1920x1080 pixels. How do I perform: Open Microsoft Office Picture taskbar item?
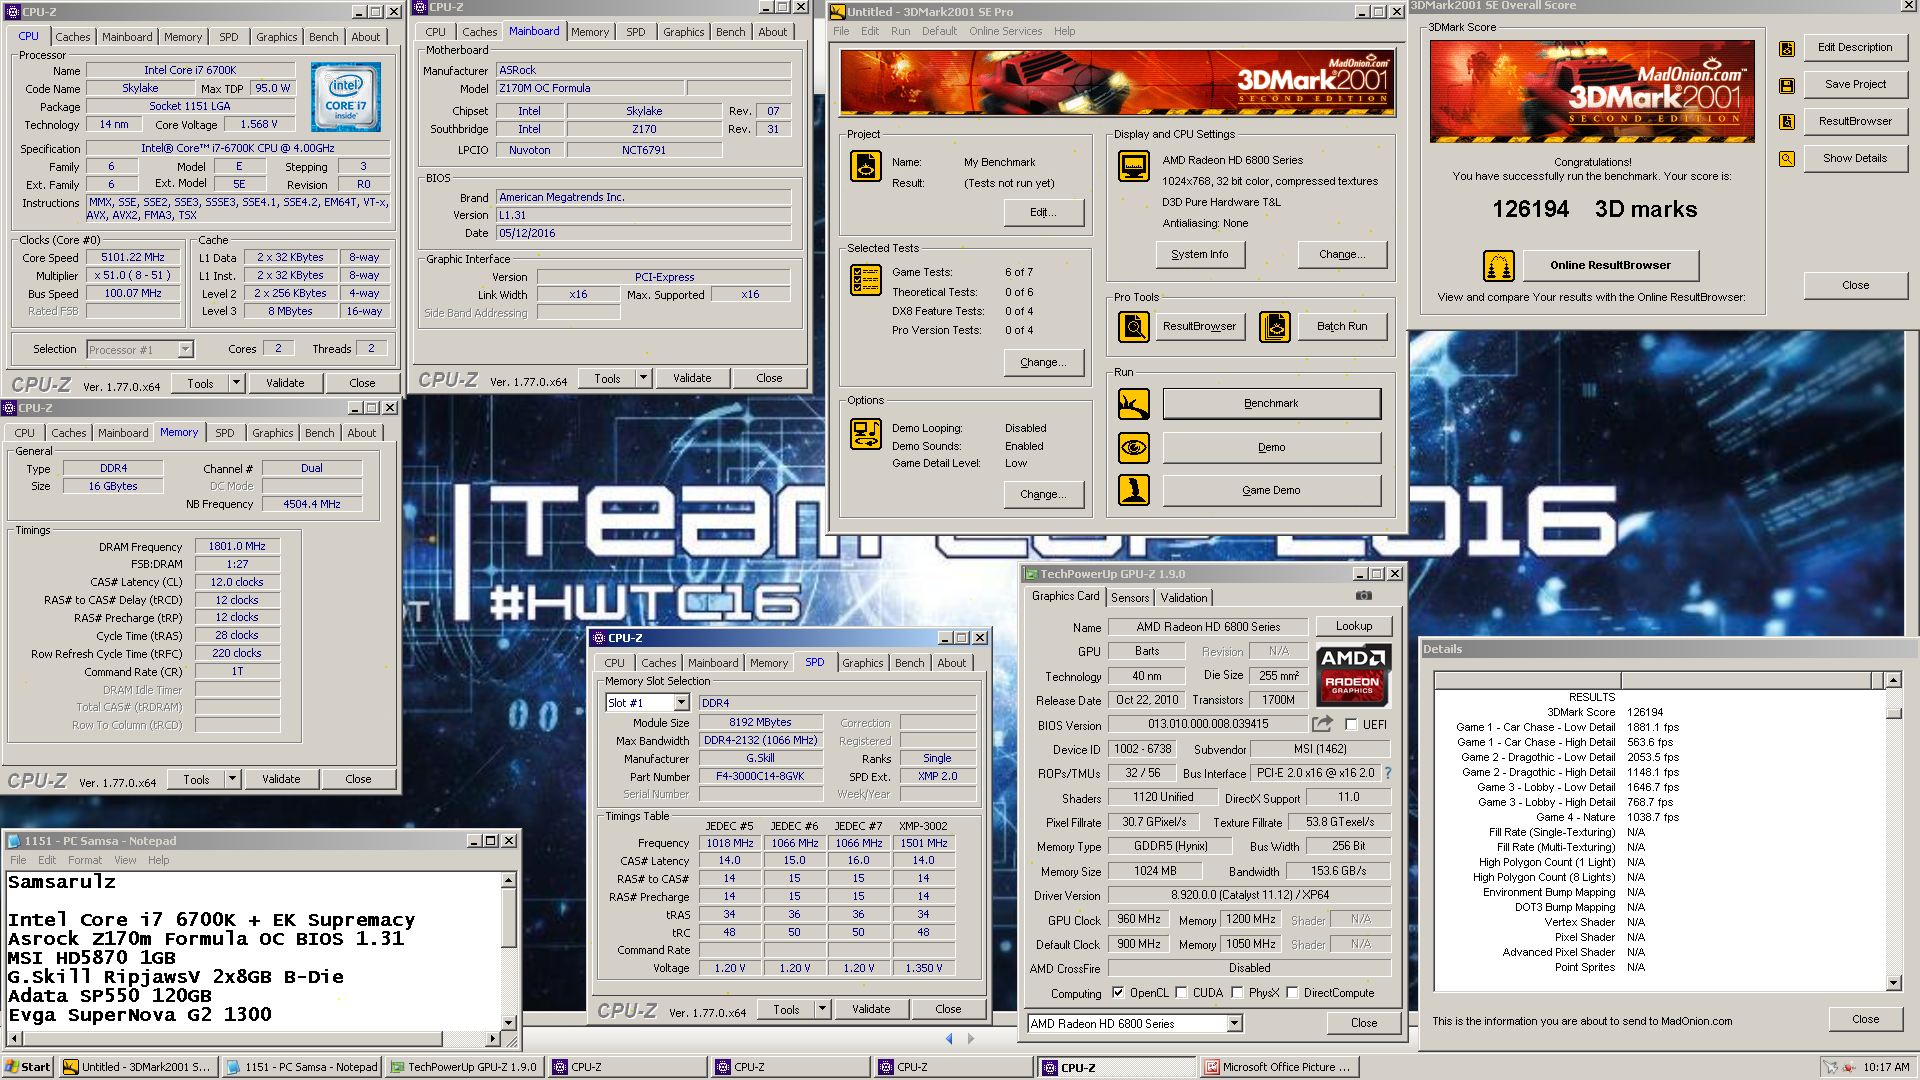click(x=1279, y=1067)
